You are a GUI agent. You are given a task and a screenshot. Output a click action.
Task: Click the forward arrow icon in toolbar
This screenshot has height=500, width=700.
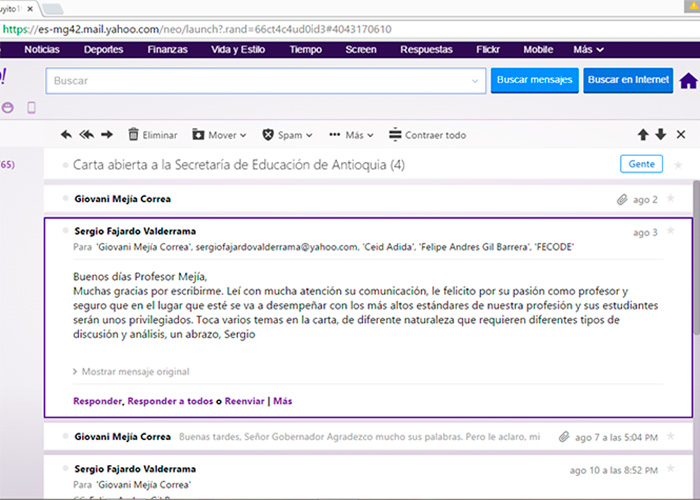click(106, 135)
